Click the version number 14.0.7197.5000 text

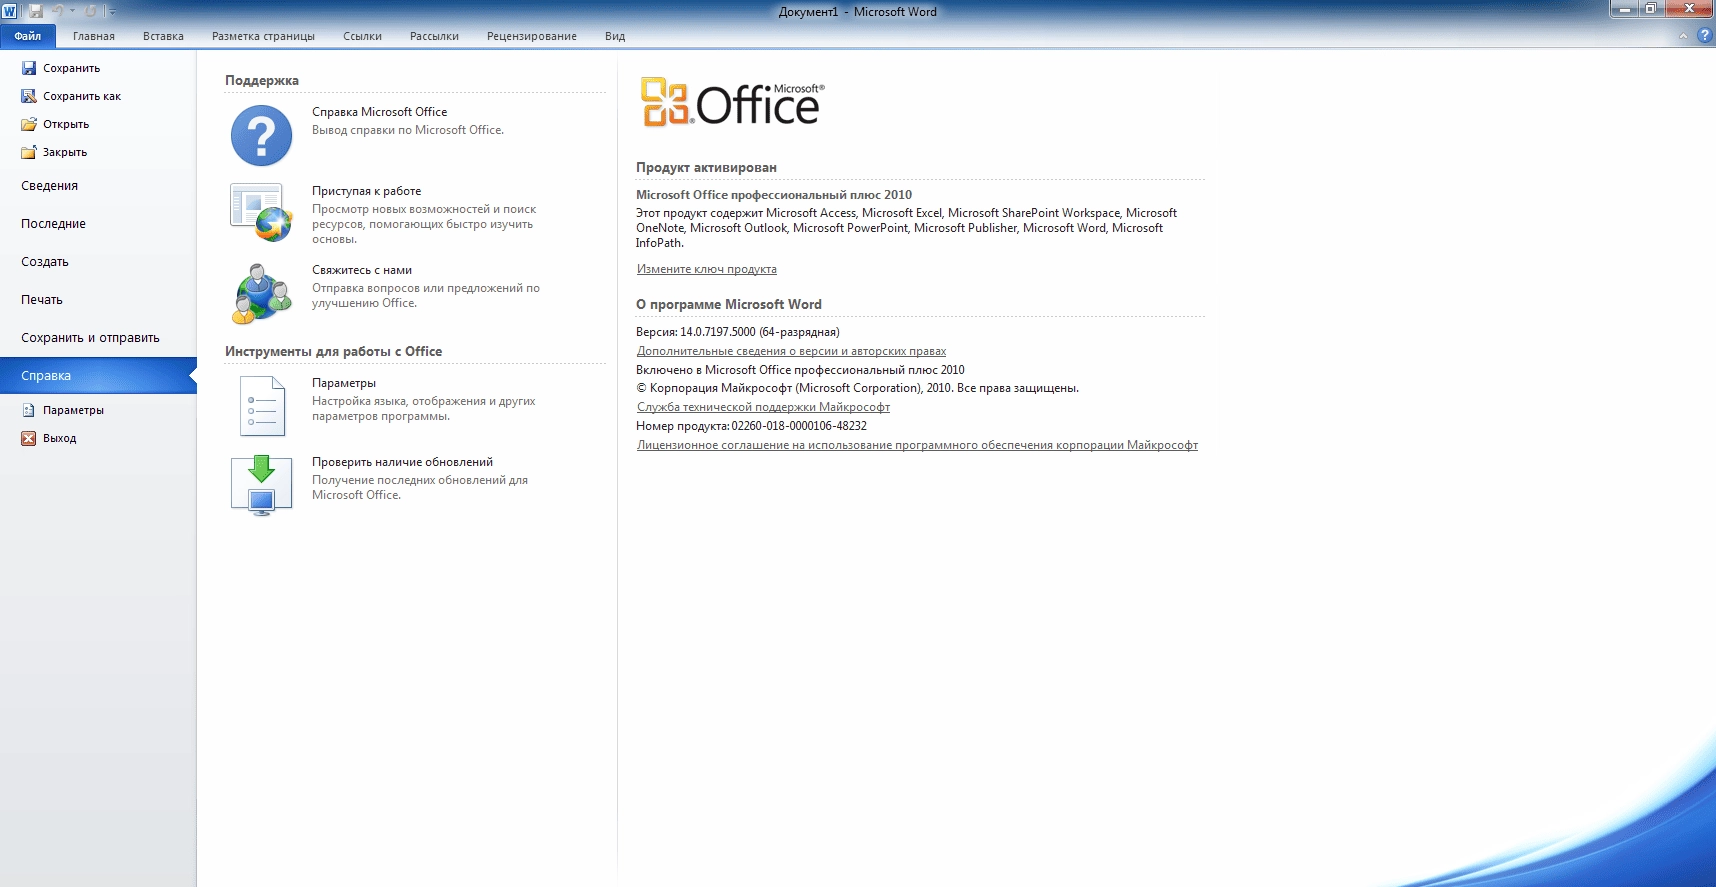[x=718, y=332]
